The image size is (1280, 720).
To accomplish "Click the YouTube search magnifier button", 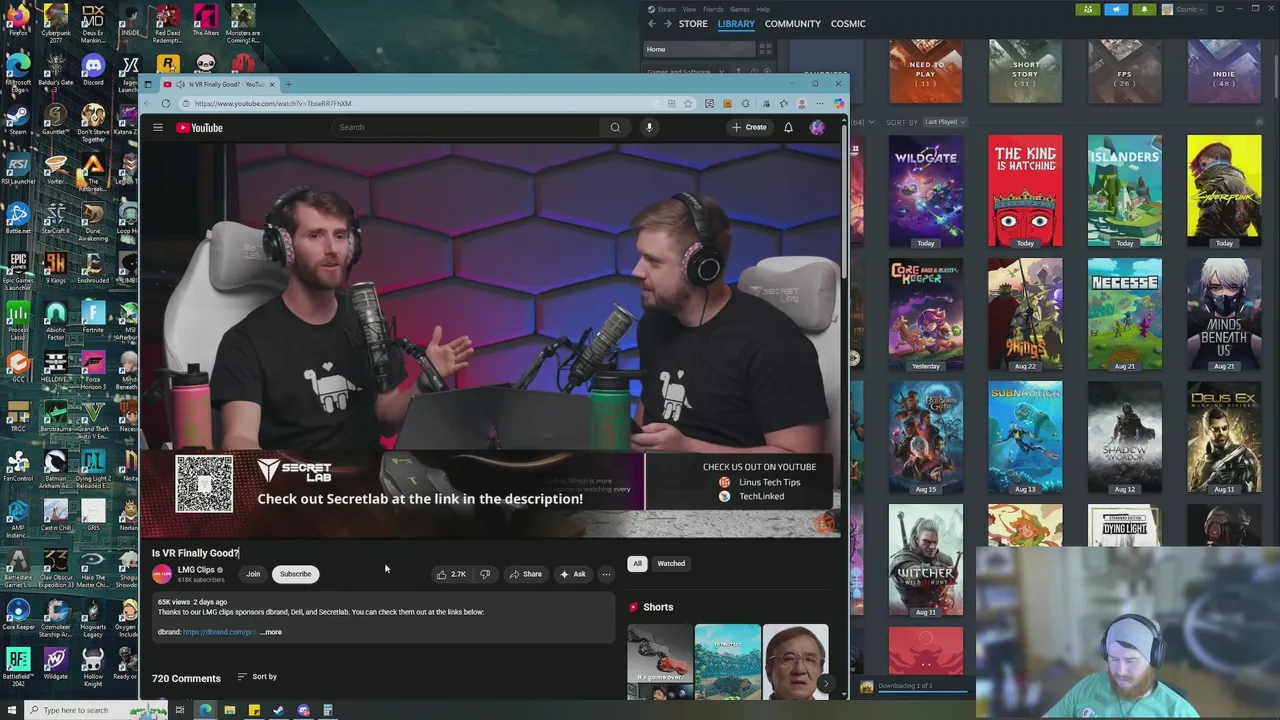I will (x=615, y=127).
